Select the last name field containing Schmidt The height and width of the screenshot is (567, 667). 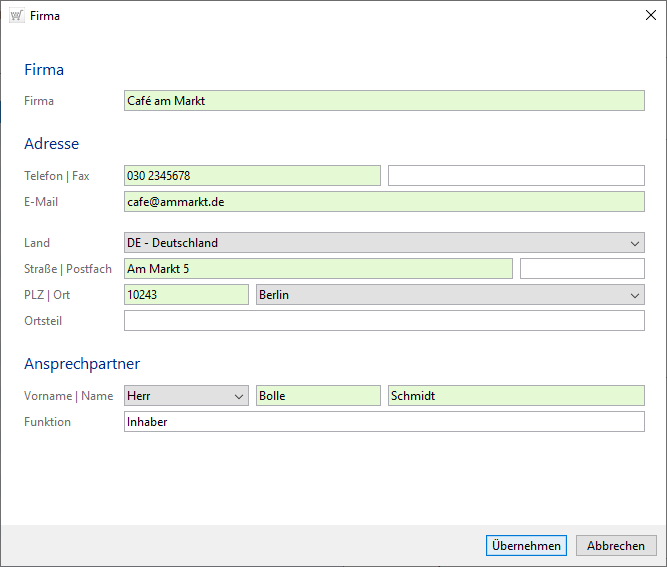click(516, 396)
